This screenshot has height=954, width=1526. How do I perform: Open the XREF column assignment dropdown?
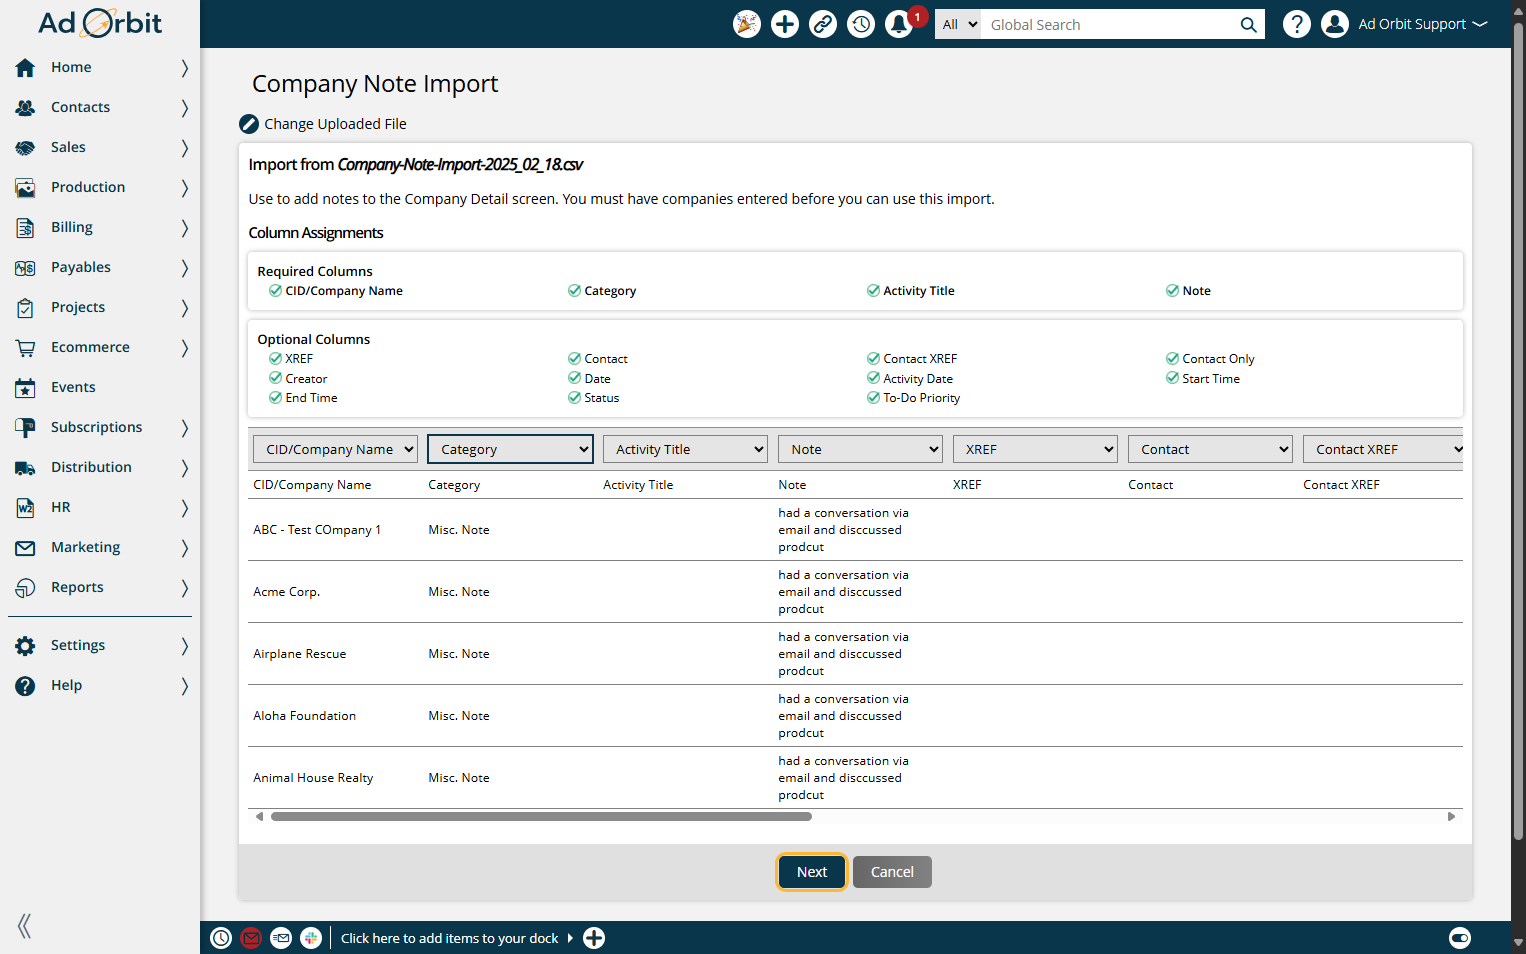1035,450
